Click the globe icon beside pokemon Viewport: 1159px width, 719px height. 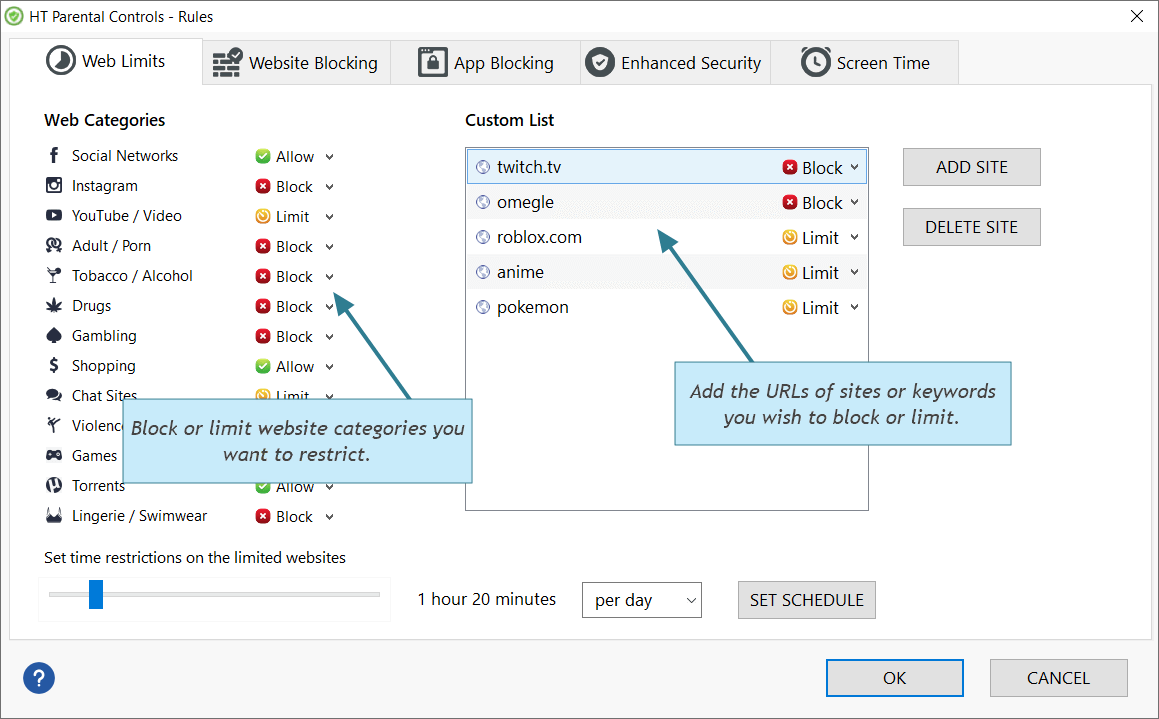tap(483, 307)
